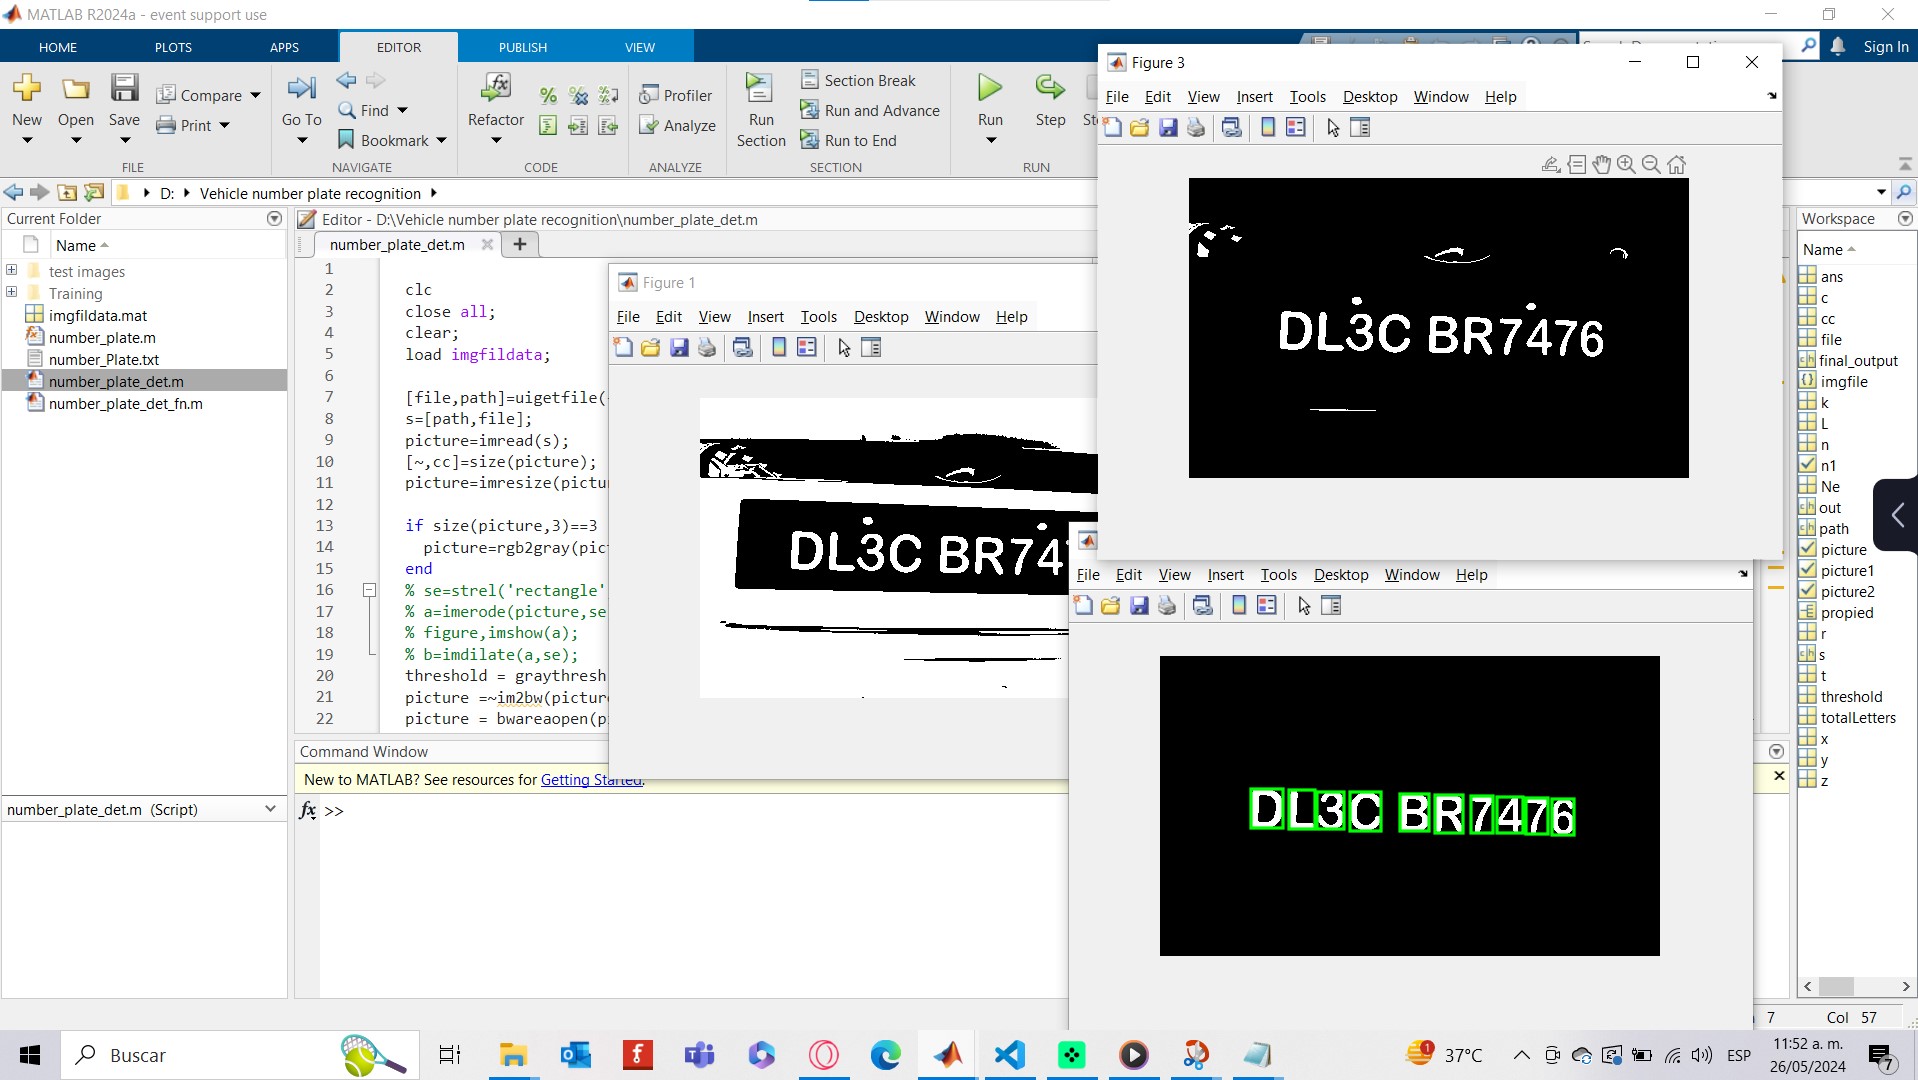1918x1080 pixels.
Task: Switch to the PUBLISH tab
Action: click(x=523, y=47)
